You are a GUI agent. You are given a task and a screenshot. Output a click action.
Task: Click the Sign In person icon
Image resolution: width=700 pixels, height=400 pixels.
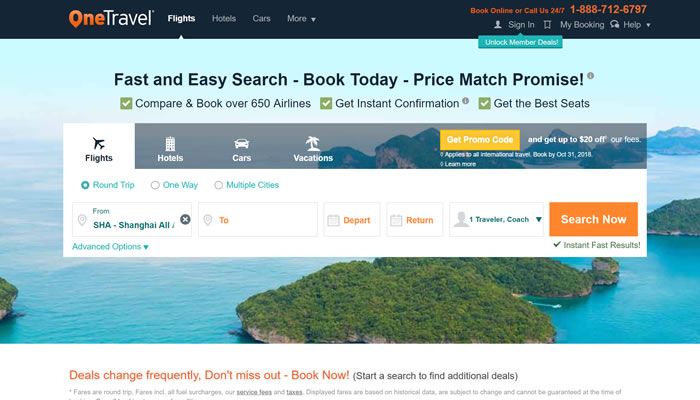pyautogui.click(x=498, y=25)
